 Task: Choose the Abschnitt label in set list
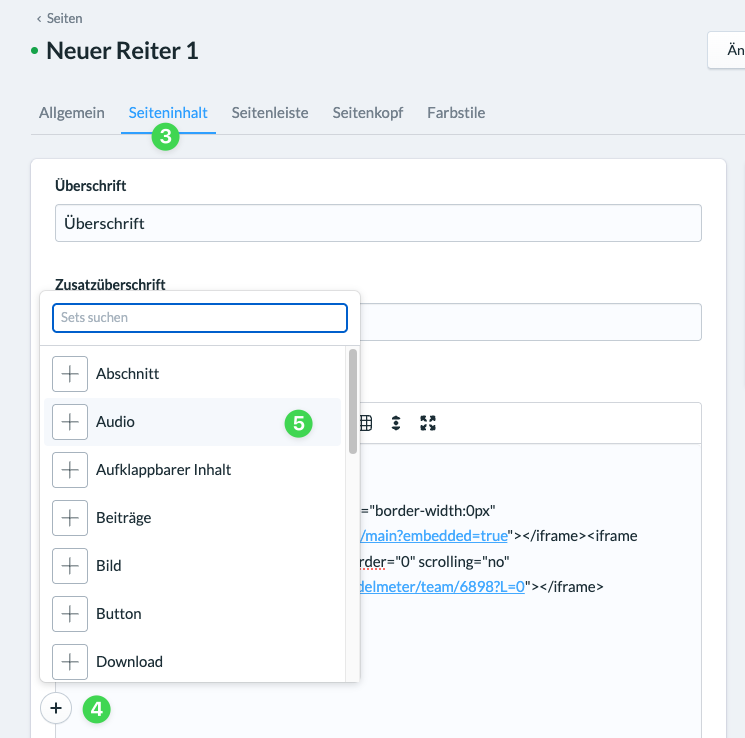point(127,374)
